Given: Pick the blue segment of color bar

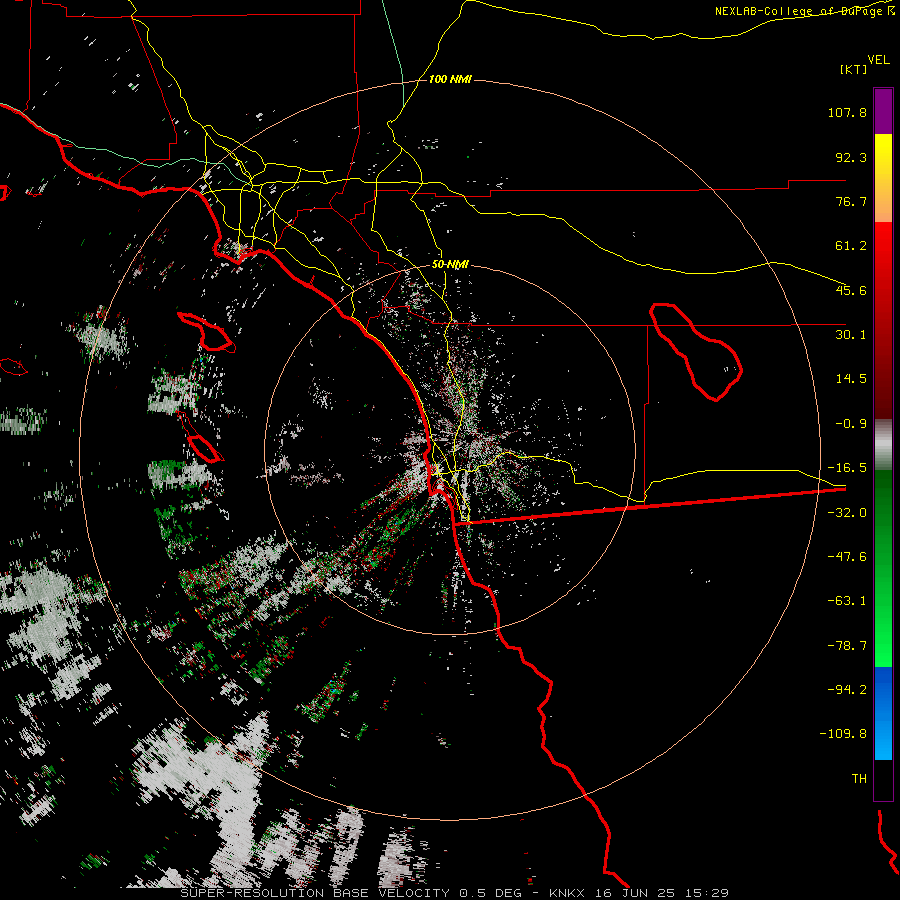Looking at the screenshot, I should click(x=883, y=713).
